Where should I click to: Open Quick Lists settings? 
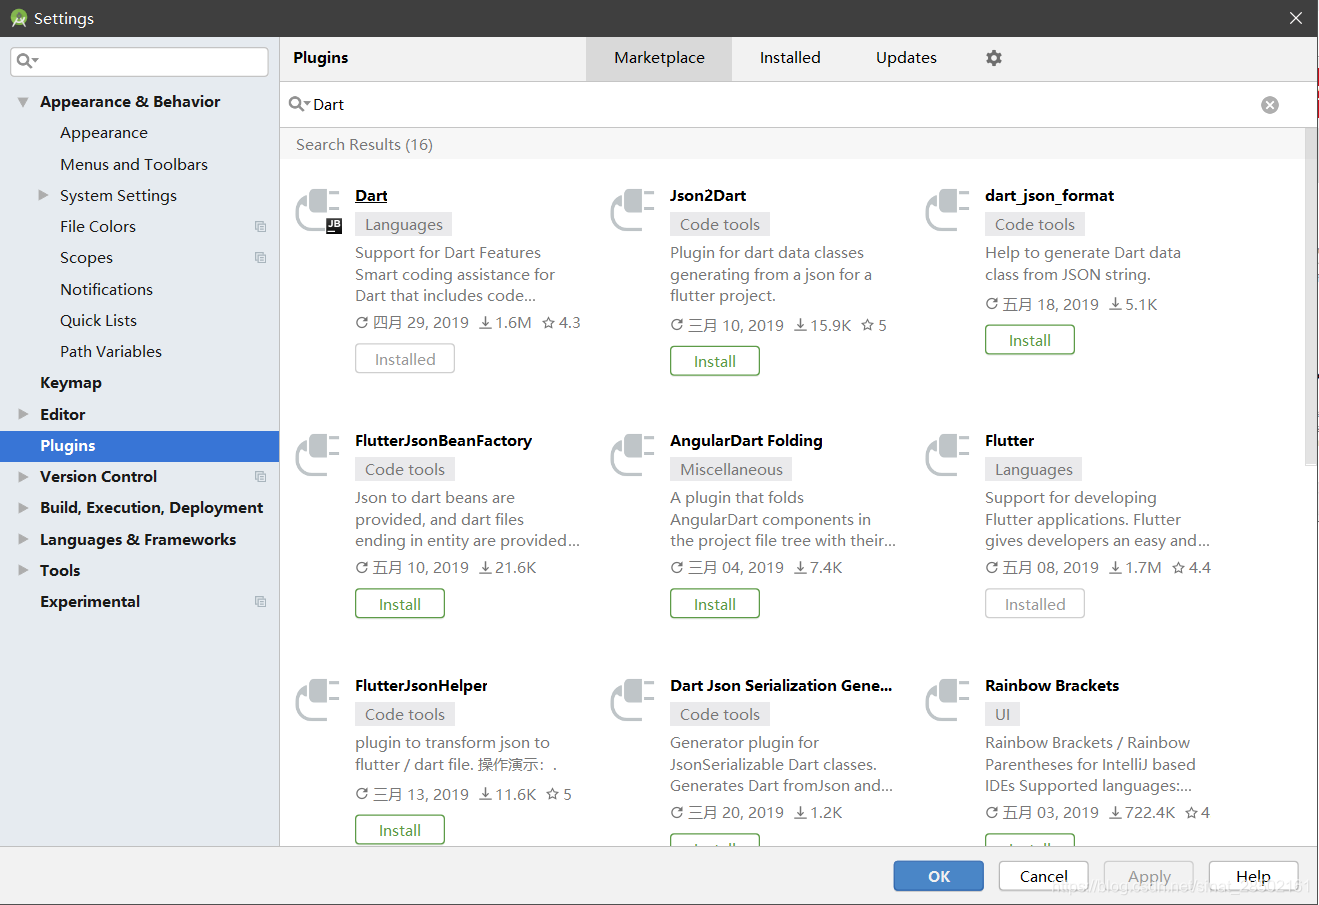98,321
